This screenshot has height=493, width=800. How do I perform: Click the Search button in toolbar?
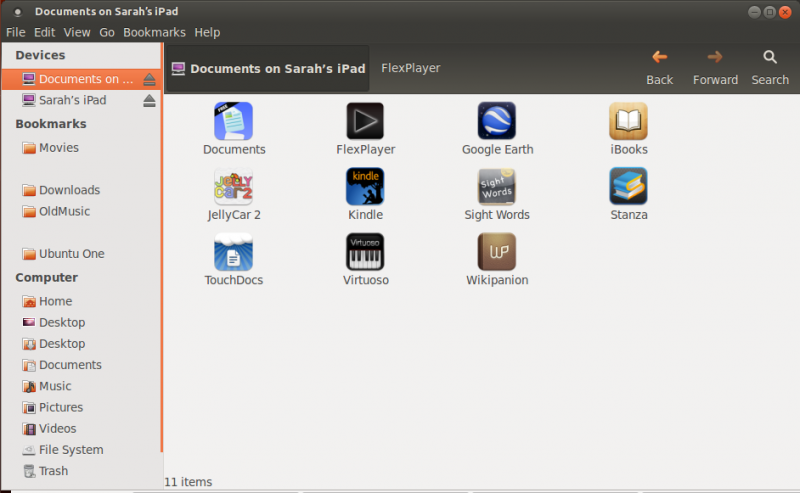(x=770, y=67)
